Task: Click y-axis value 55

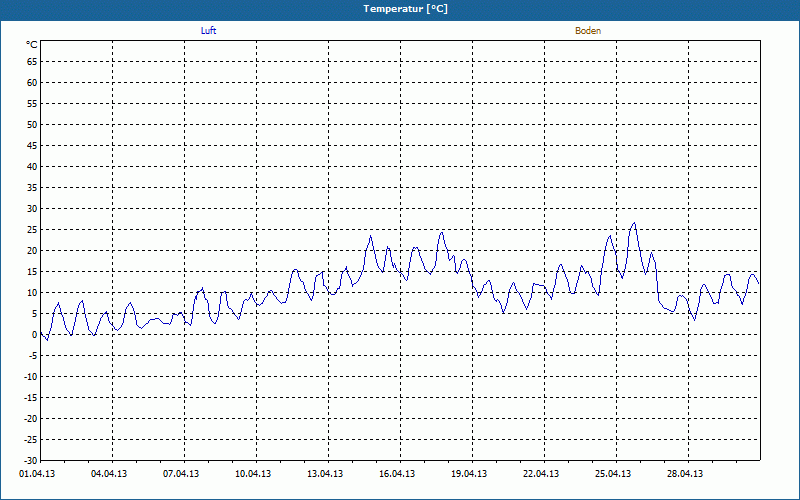Action: coord(32,104)
